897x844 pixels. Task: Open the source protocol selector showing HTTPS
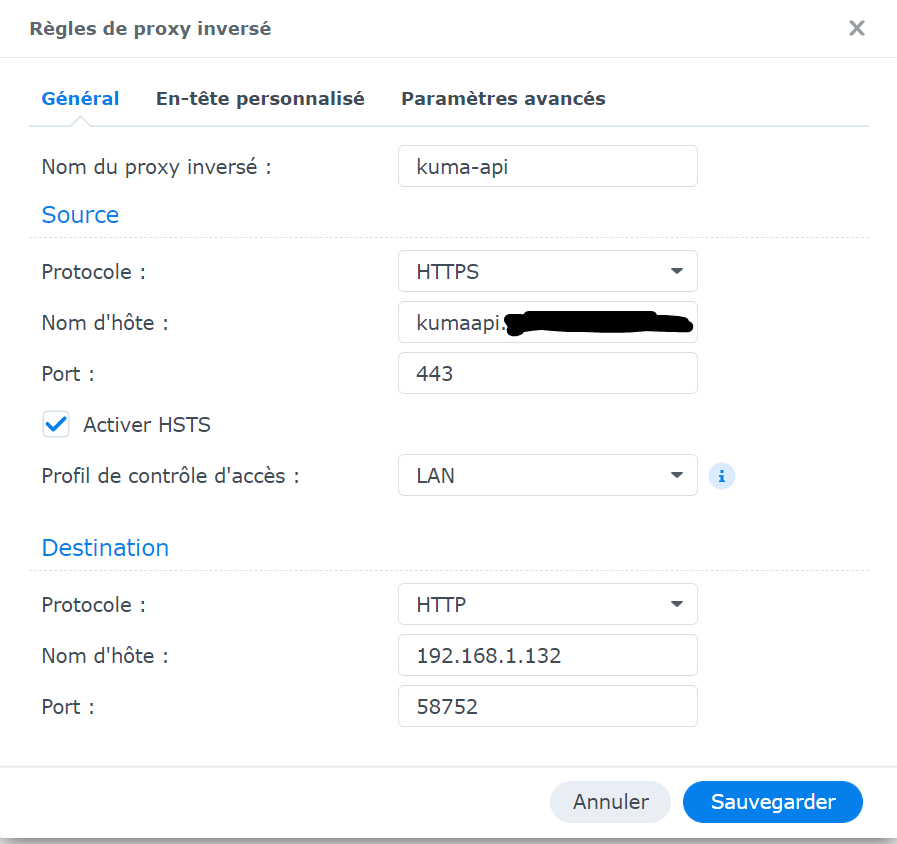pos(548,271)
